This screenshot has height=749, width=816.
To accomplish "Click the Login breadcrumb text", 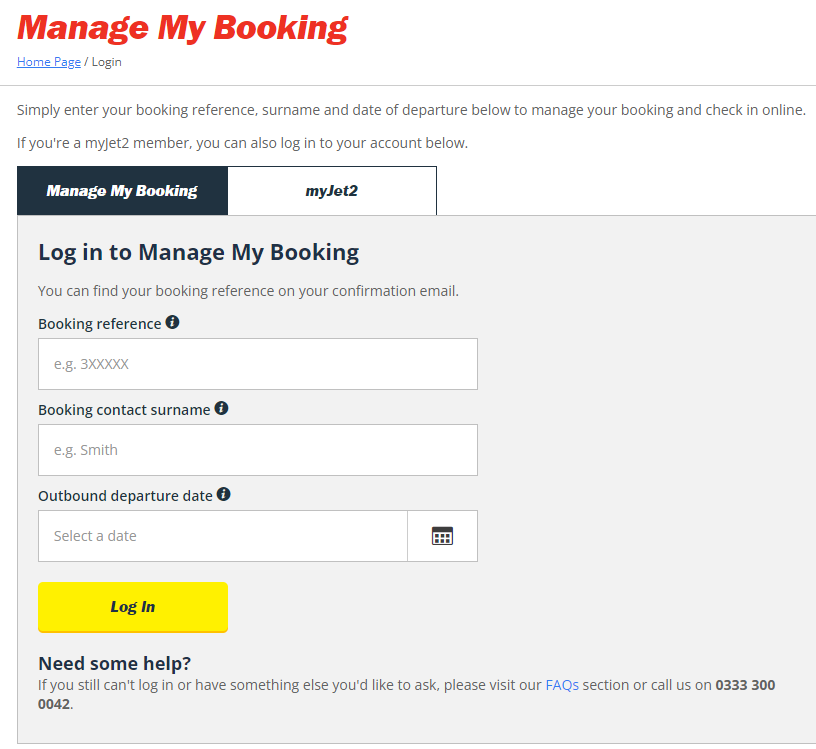I will tap(107, 62).
